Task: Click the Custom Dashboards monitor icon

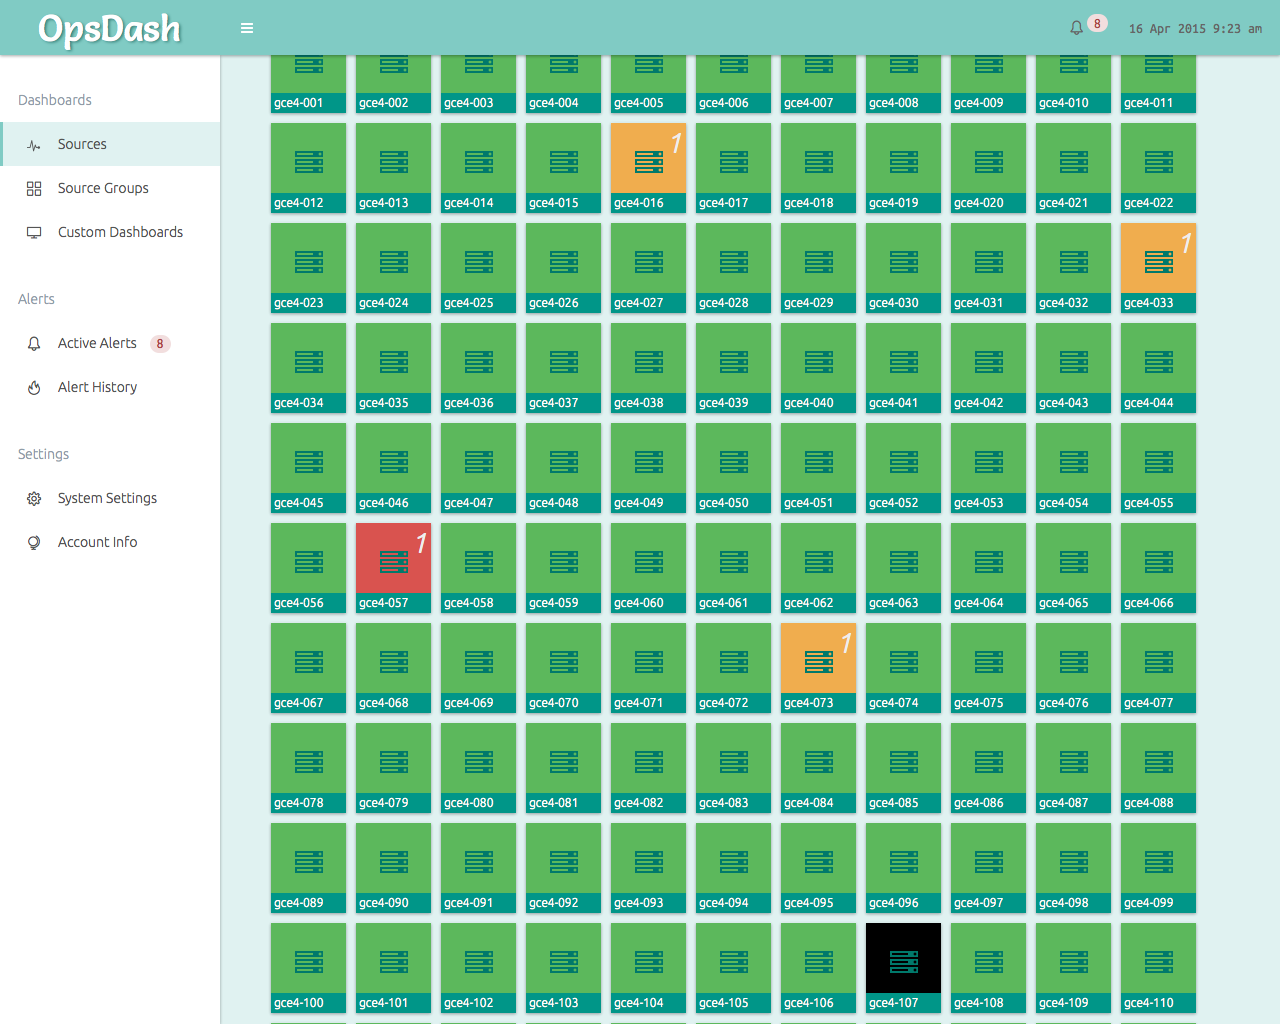Action: click(33, 231)
